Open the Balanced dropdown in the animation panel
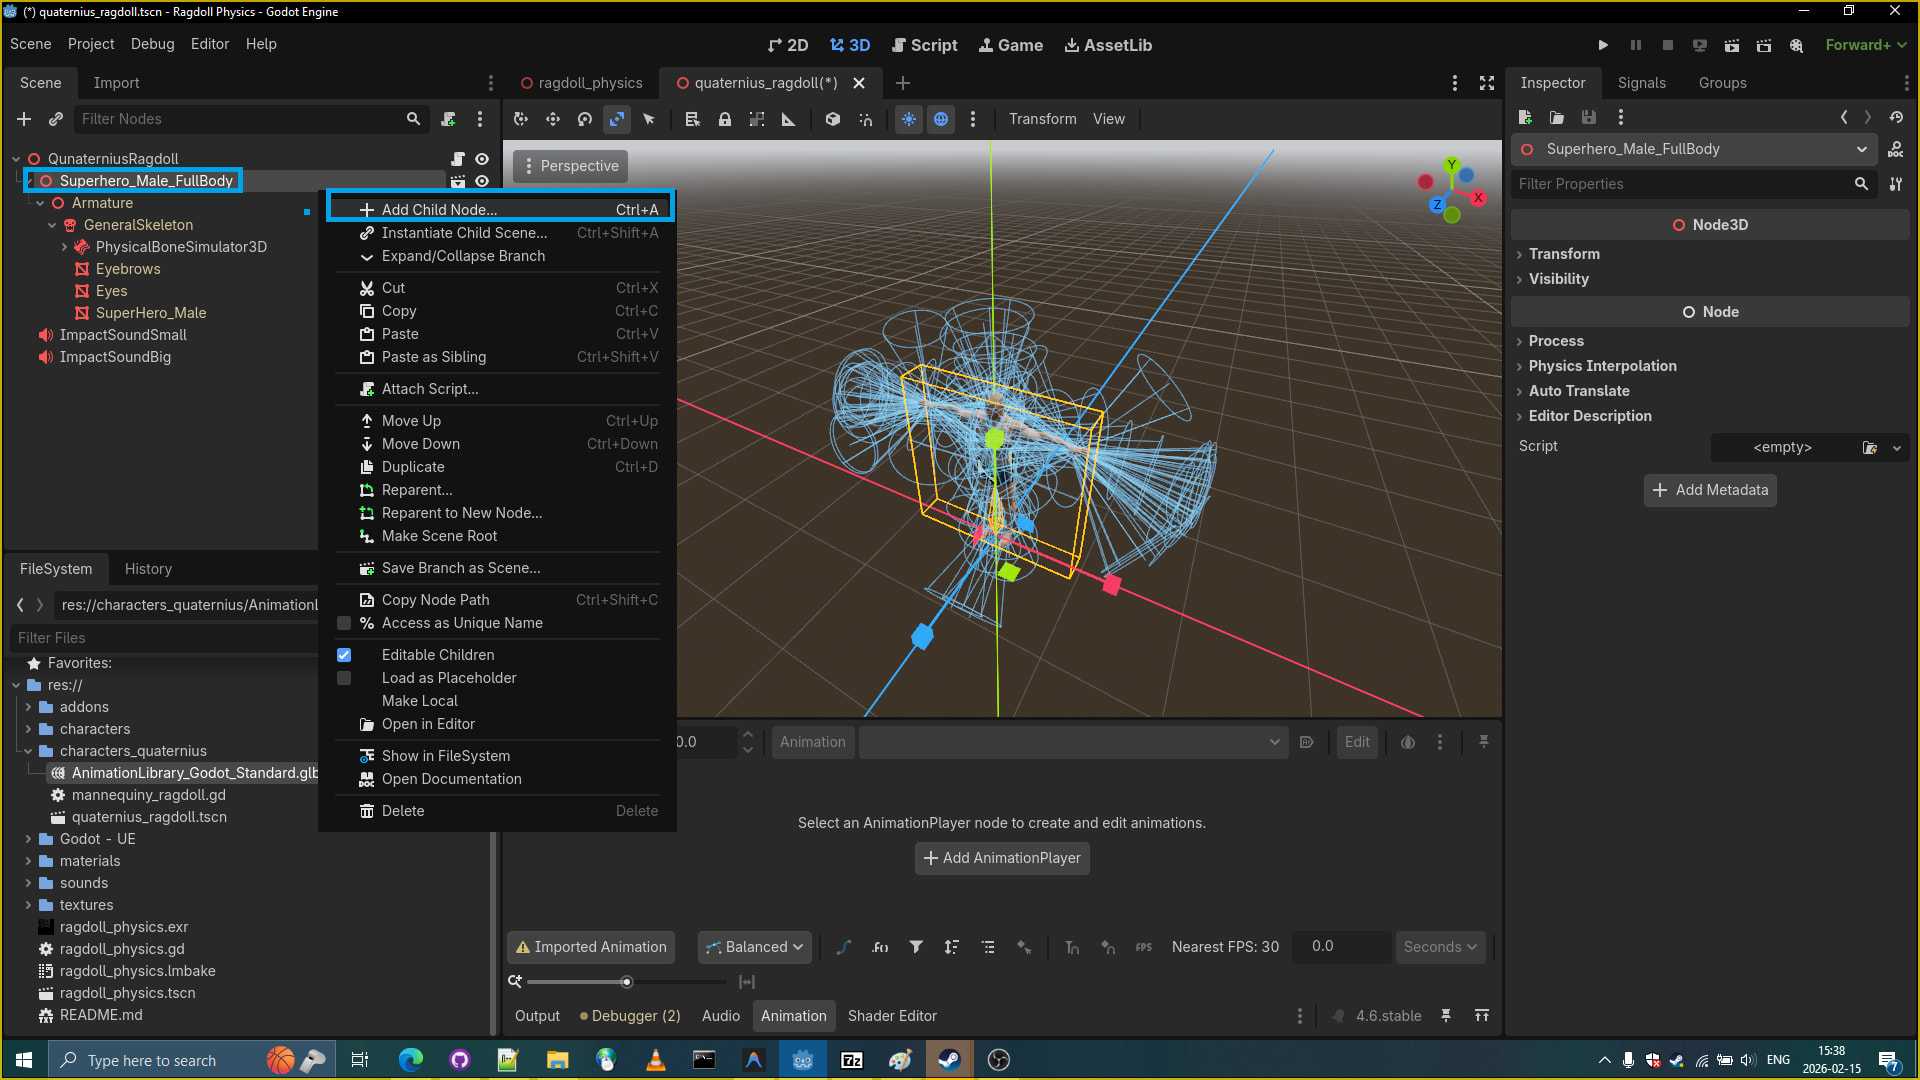 [x=755, y=947]
